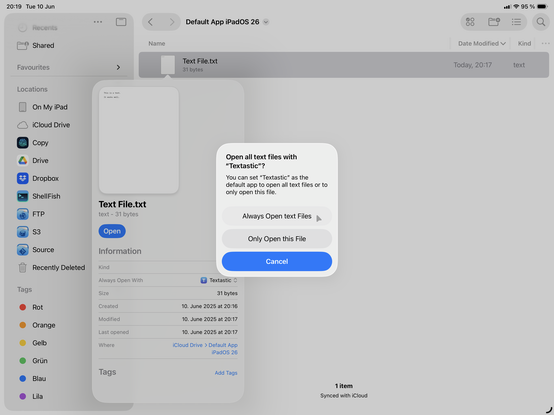The height and width of the screenshot is (415, 554).
Task: Sort by Date Modified column
Action: click(x=482, y=43)
